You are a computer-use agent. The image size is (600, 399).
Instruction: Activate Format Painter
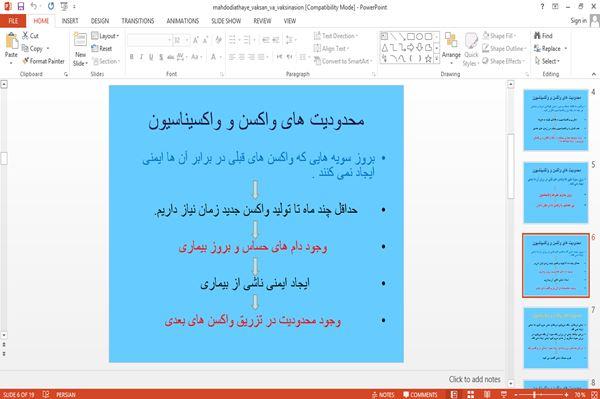pos(43,61)
